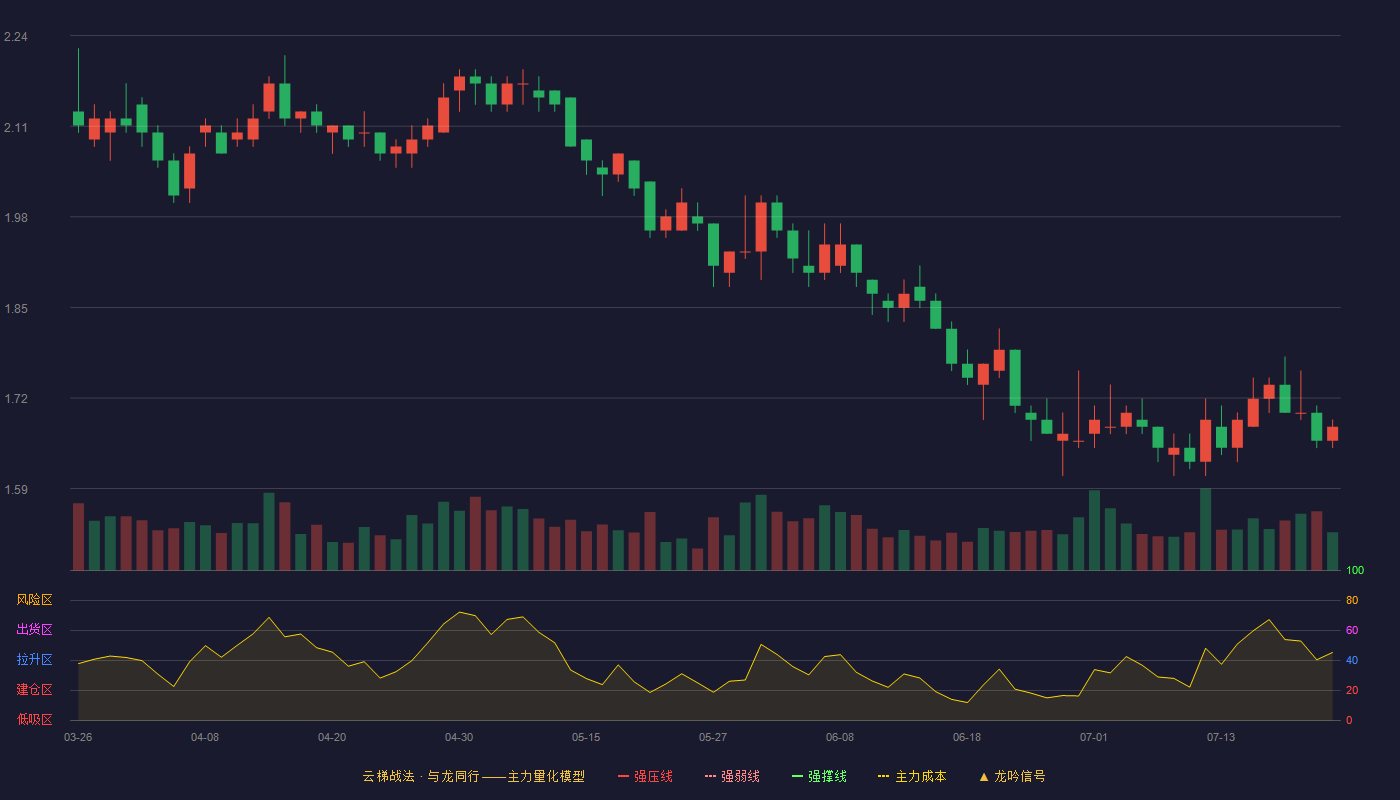Click the 06-18 date axis label
The image size is (1400, 800).
pos(967,737)
